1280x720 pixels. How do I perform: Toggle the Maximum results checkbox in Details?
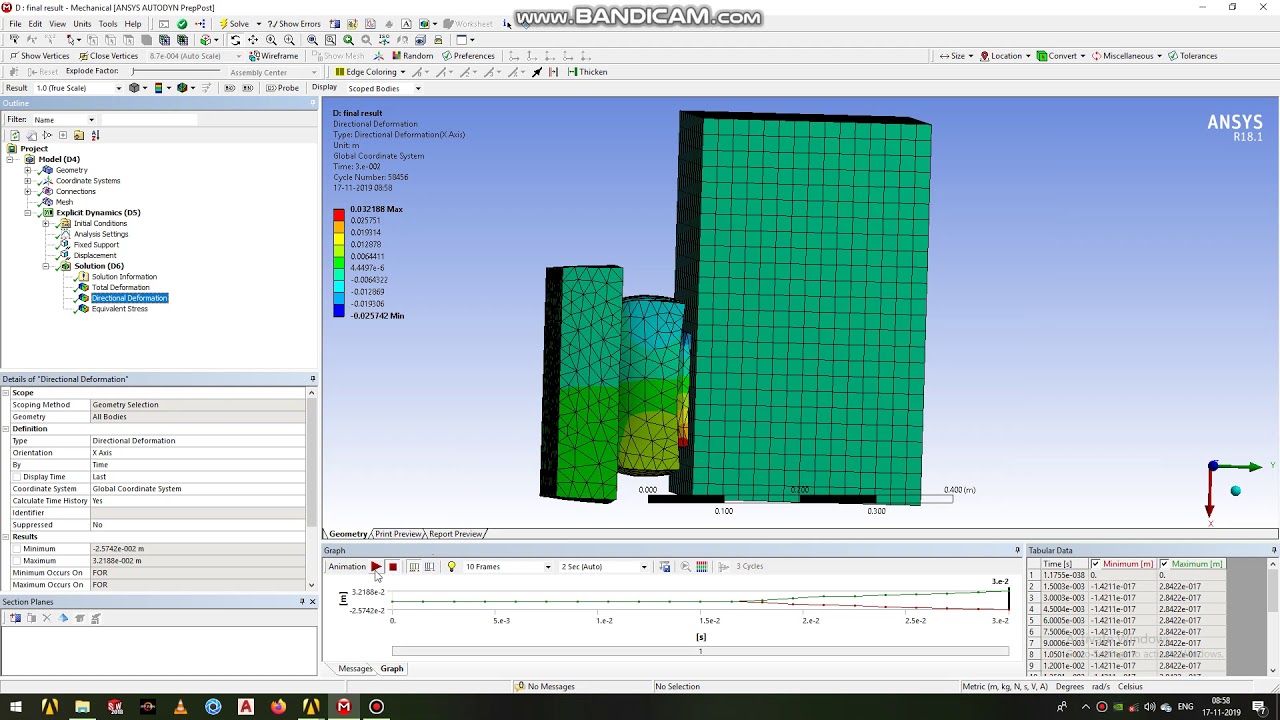(17, 561)
